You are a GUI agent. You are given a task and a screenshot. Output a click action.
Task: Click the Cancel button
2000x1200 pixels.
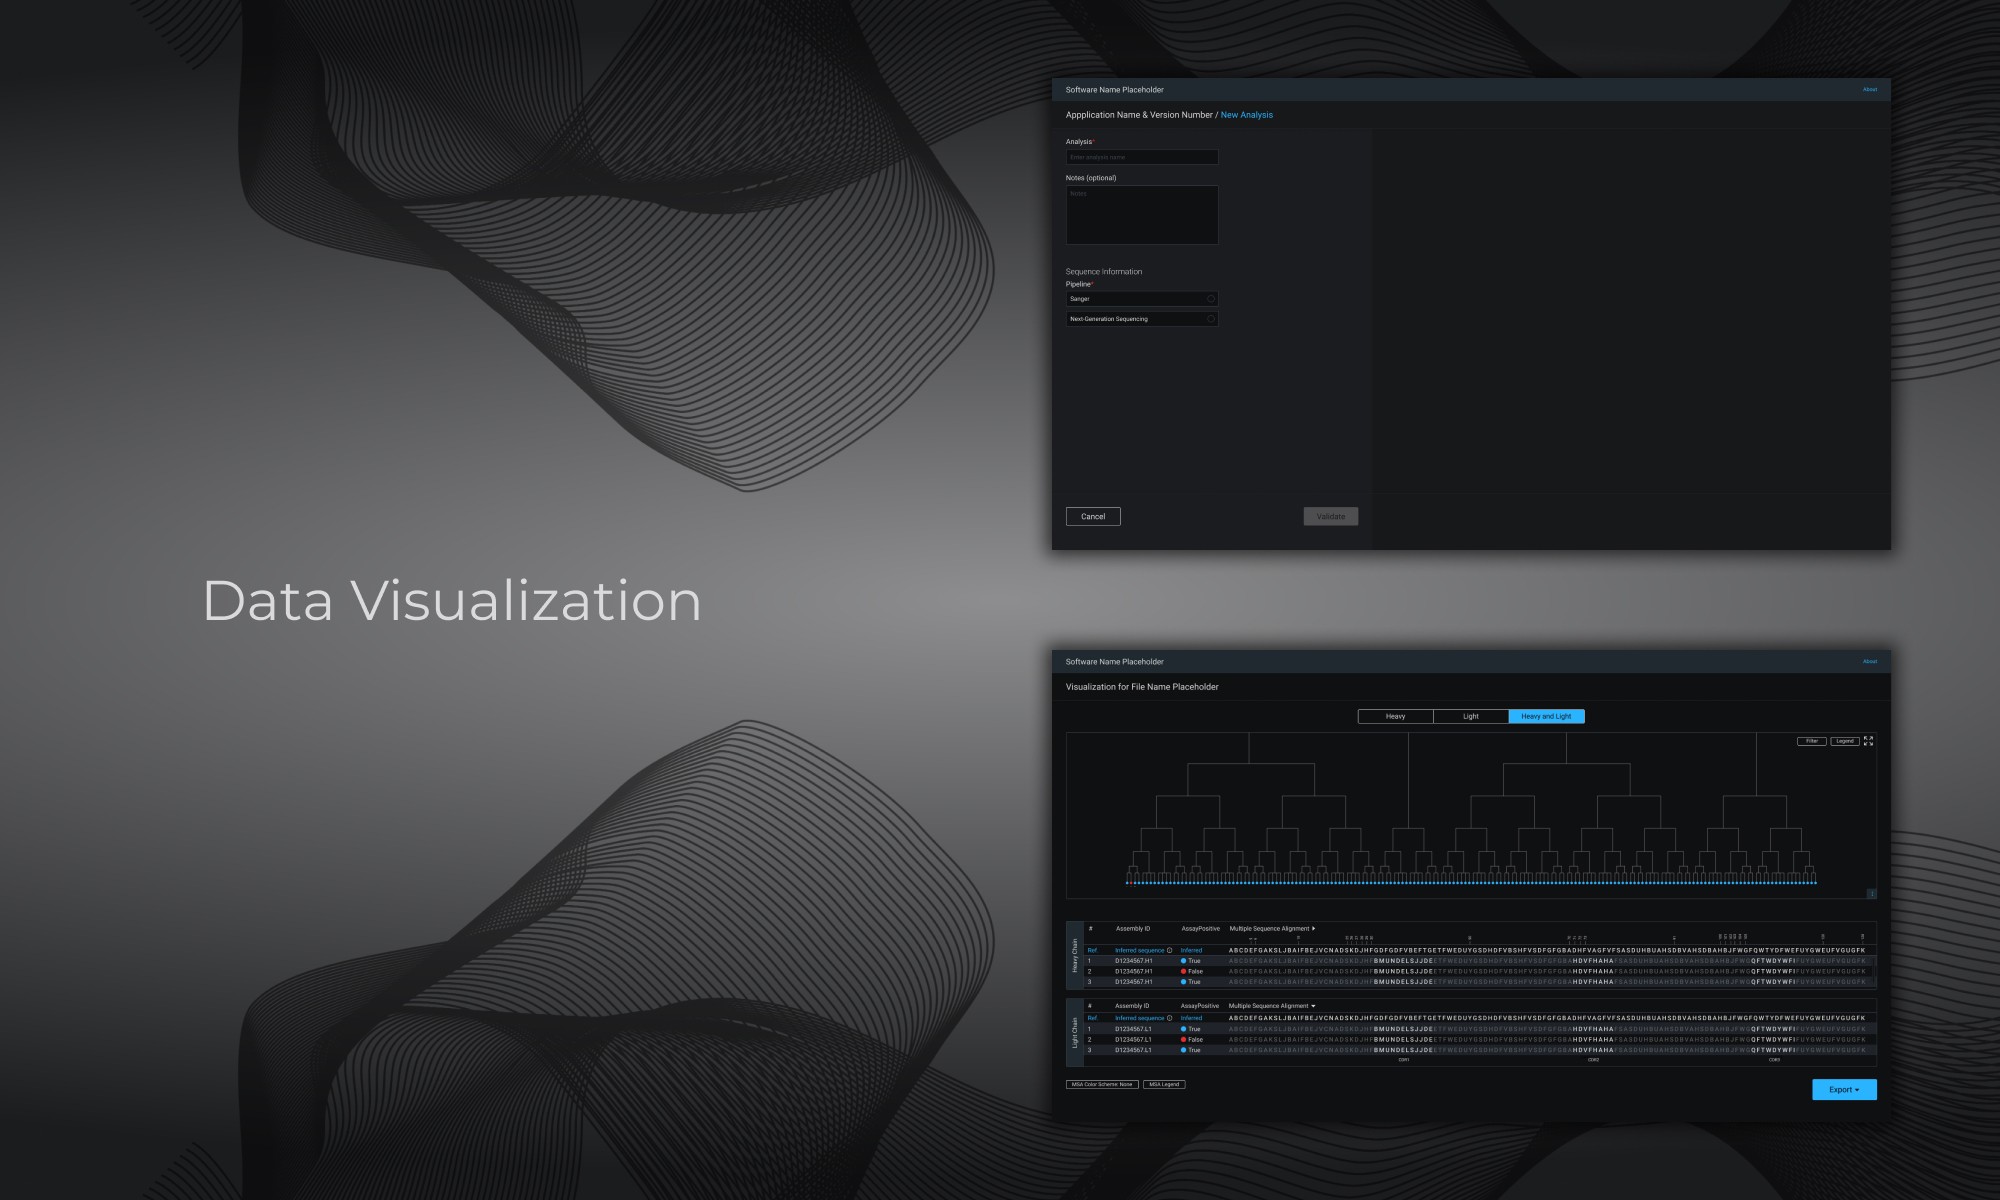point(1093,517)
